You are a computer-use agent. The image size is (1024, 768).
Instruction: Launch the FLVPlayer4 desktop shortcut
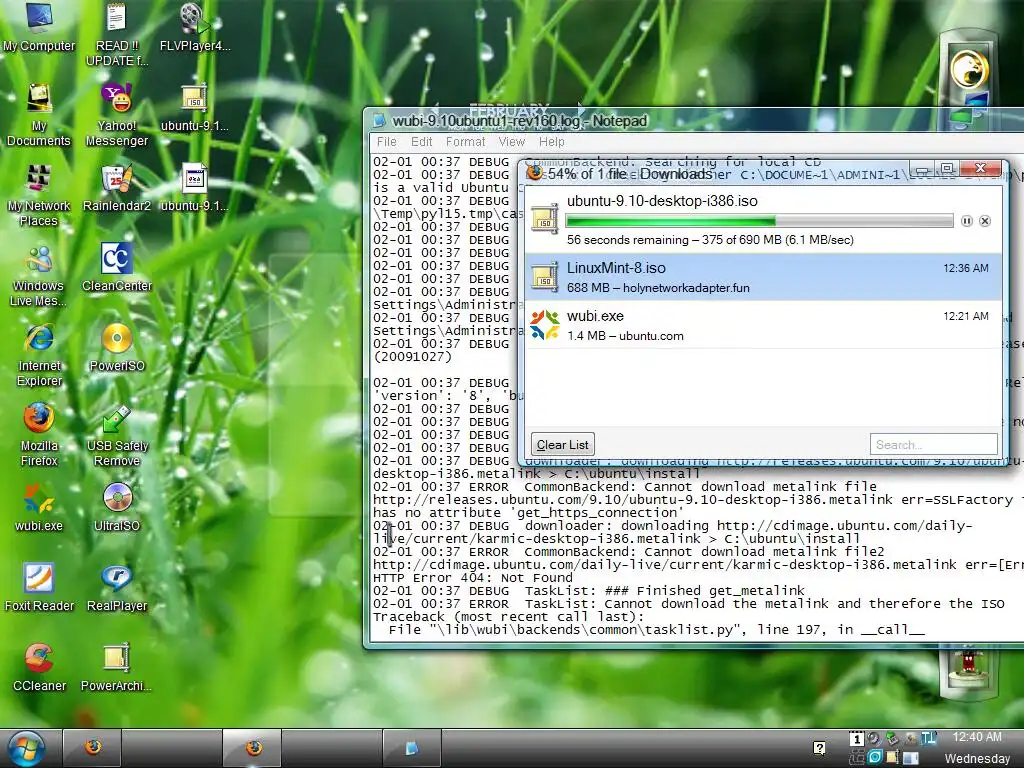(195, 27)
